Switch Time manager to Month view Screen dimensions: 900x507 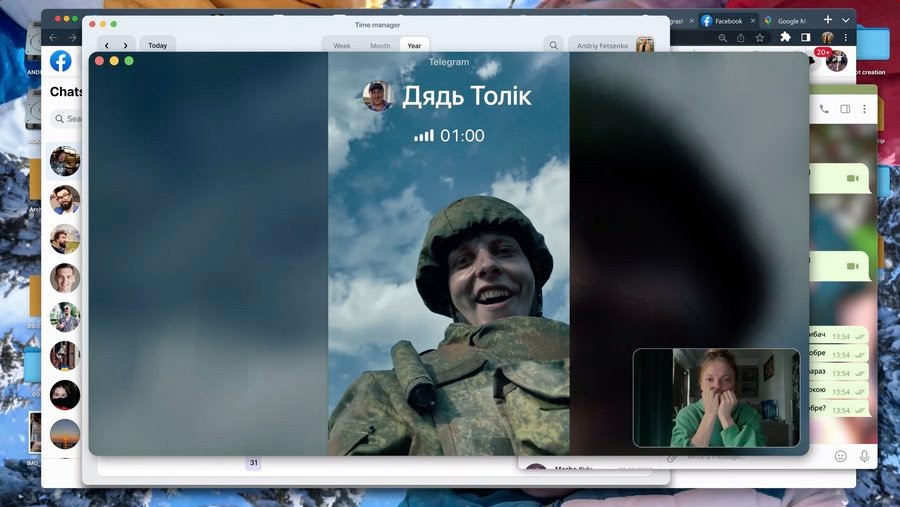point(379,45)
